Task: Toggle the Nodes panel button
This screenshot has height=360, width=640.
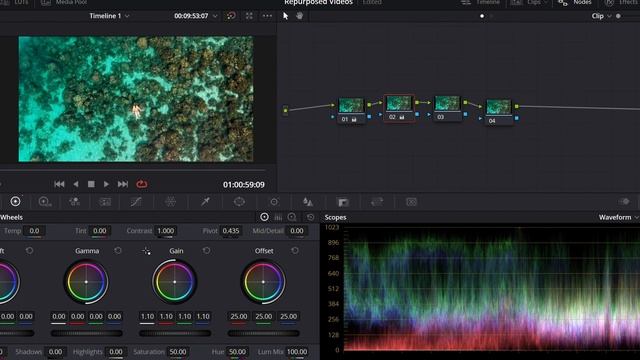Action: [576, 2]
